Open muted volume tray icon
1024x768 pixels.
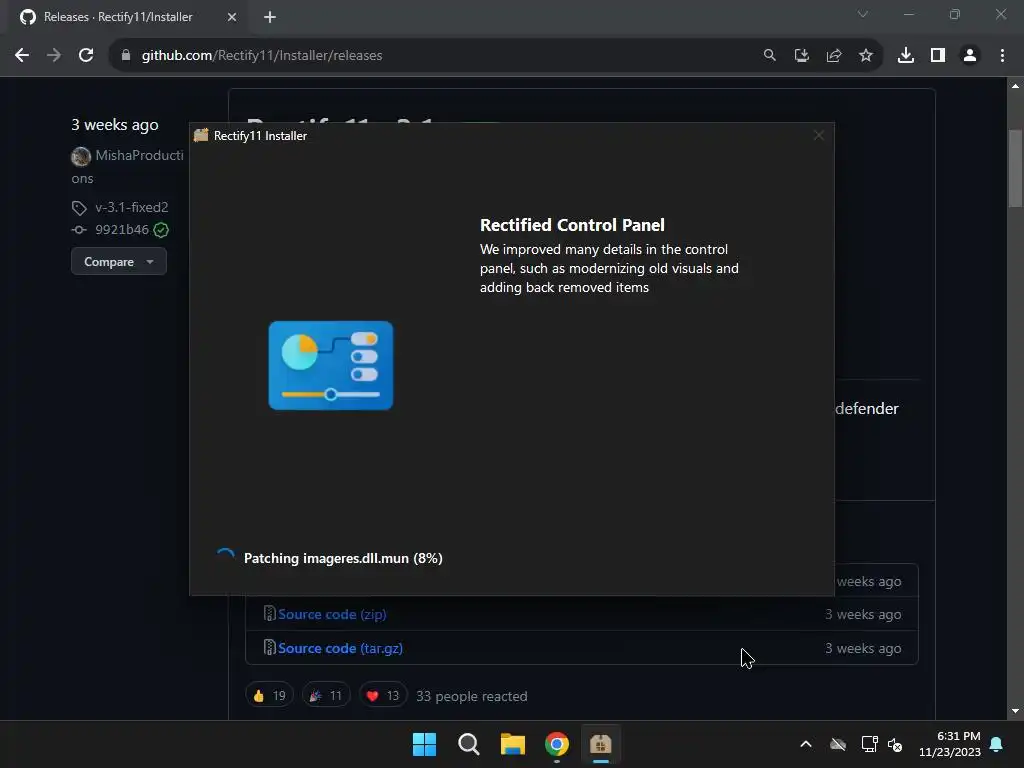click(895, 744)
